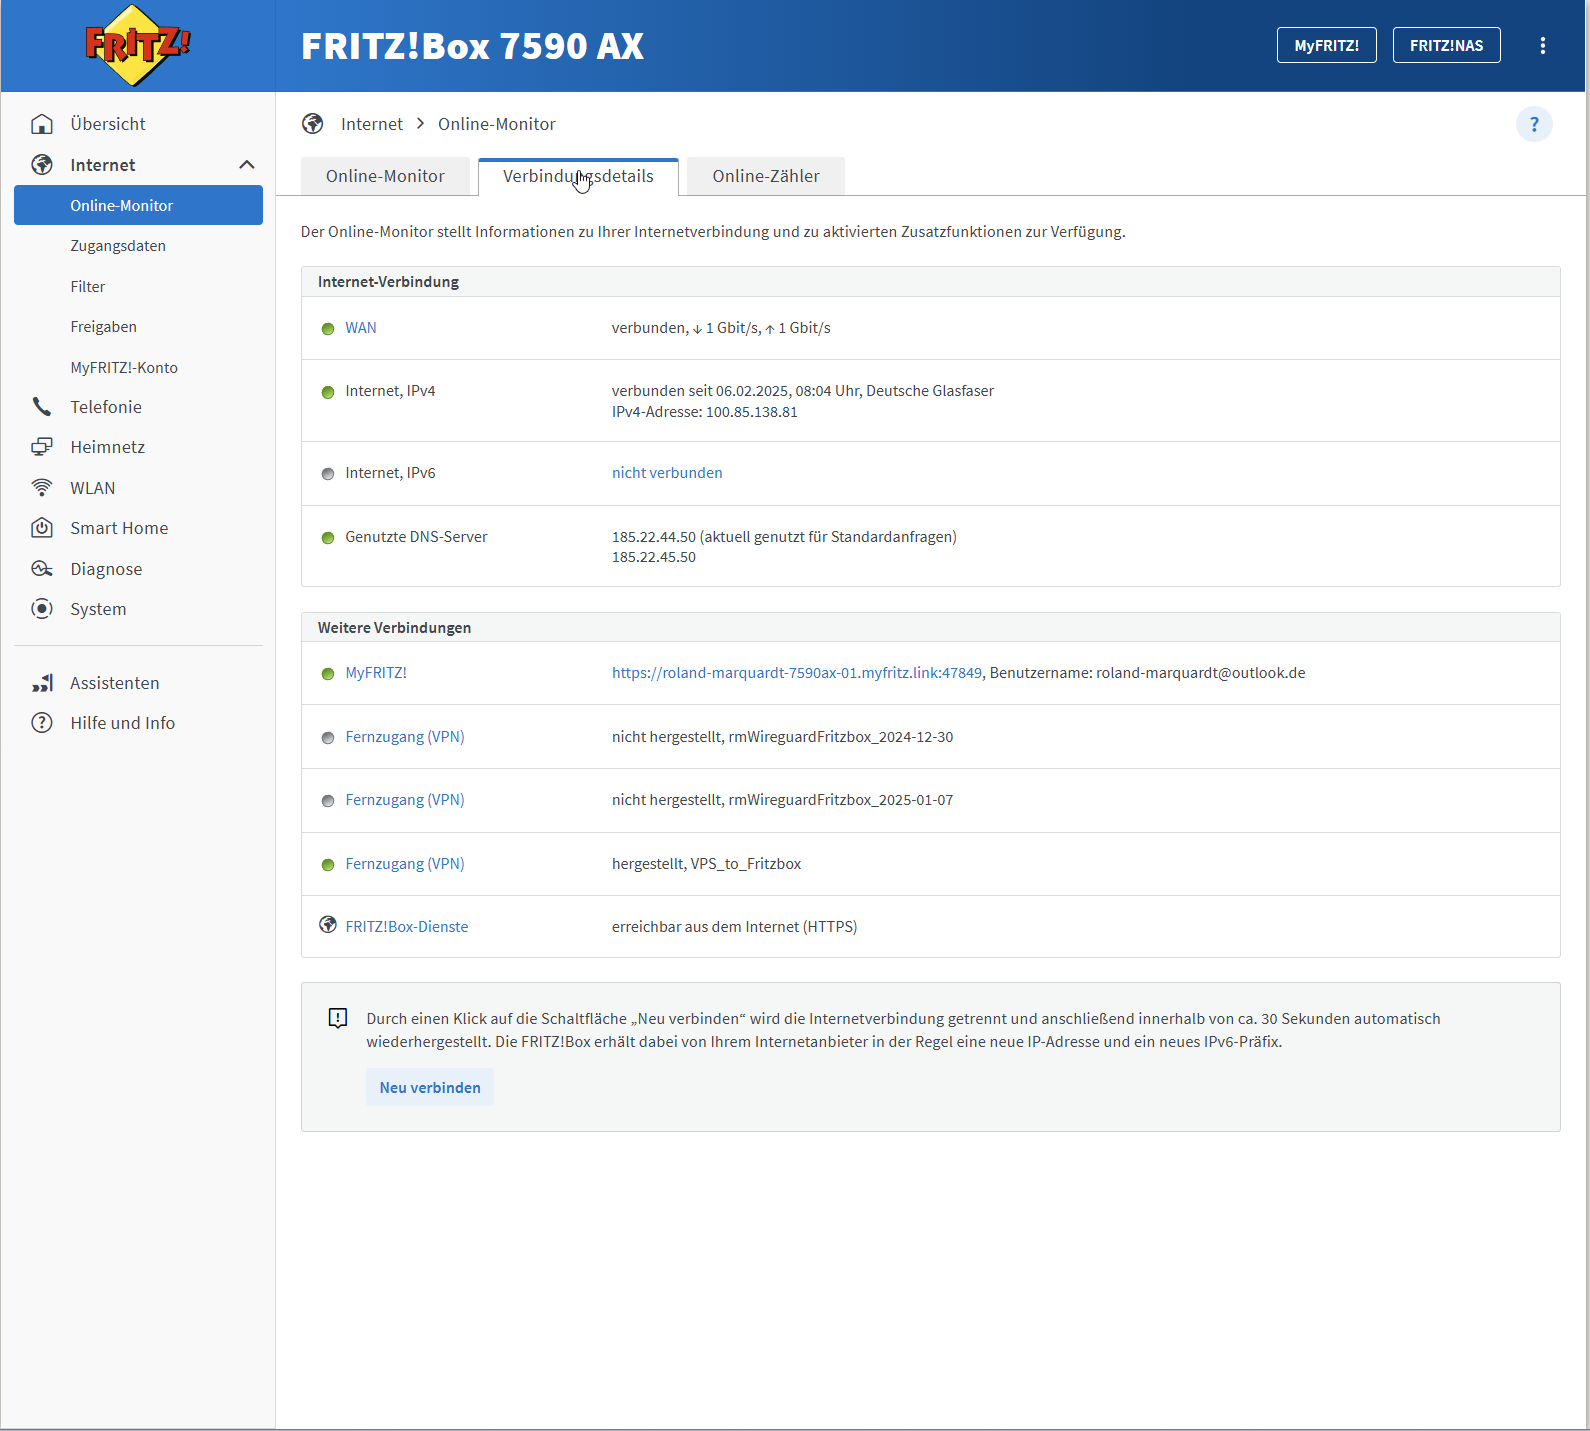Open Telefonie menu
Screen dimensions: 1590x1431
(106, 407)
